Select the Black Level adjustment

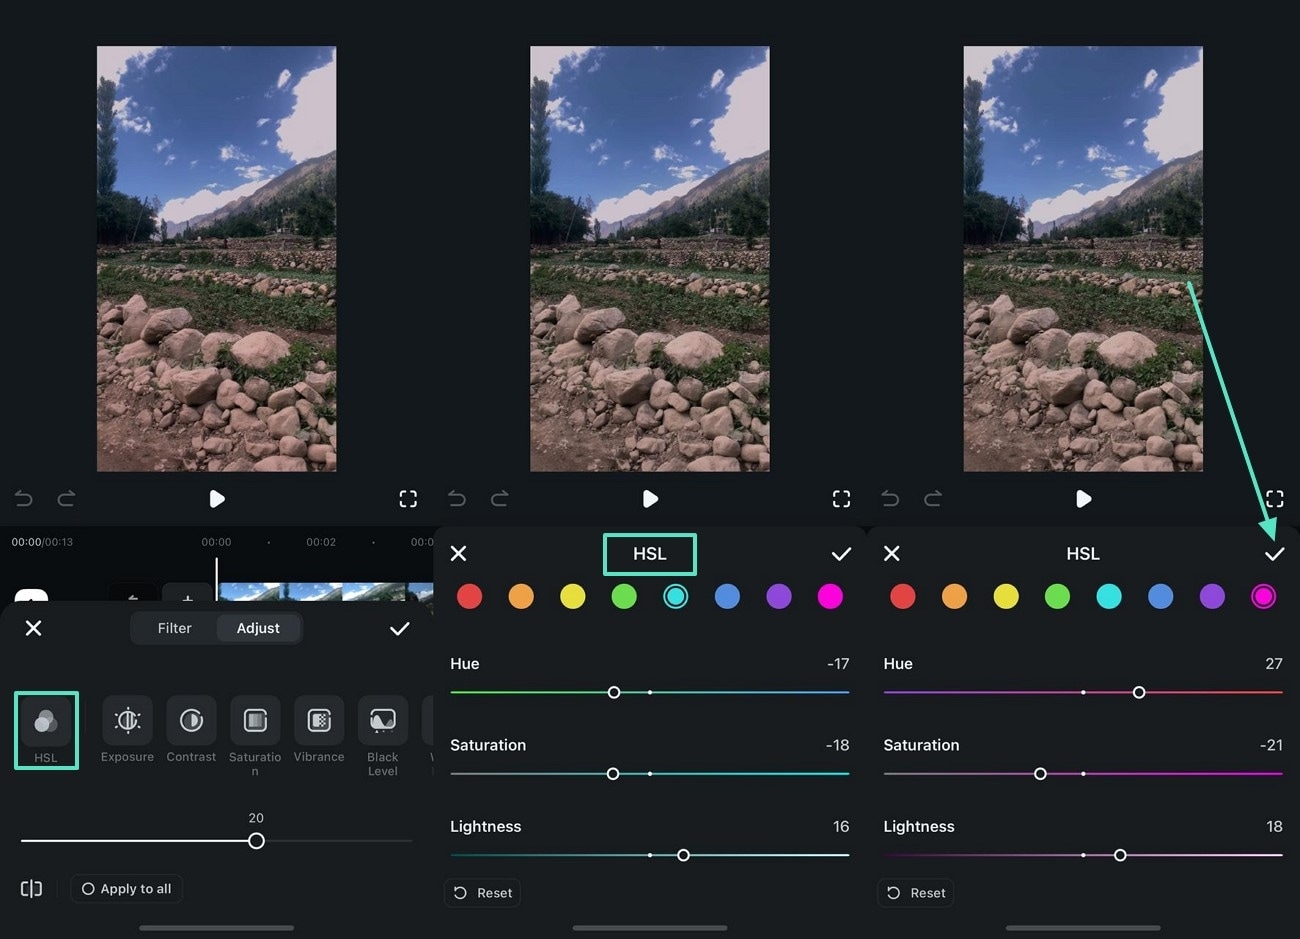point(382,722)
